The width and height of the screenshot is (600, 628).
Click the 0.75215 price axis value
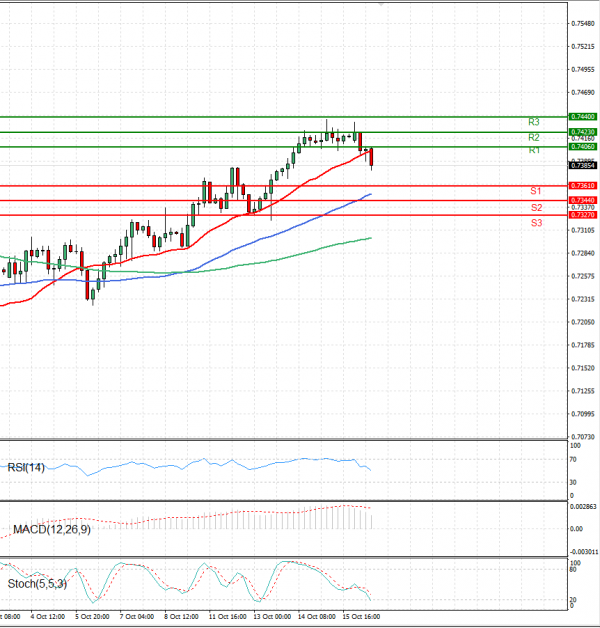[x=583, y=46]
